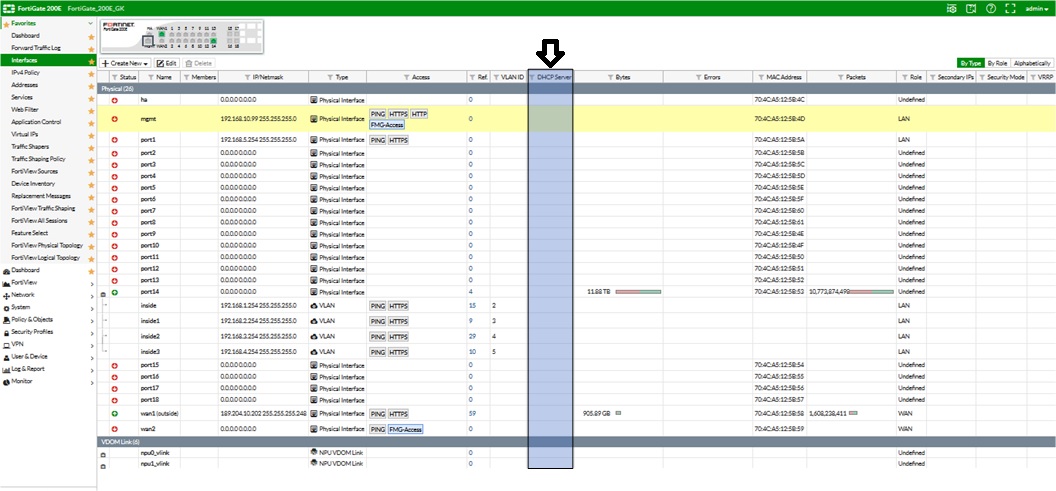Click the Edit button
1056x491 pixels.
pyautogui.click(x=167, y=63)
